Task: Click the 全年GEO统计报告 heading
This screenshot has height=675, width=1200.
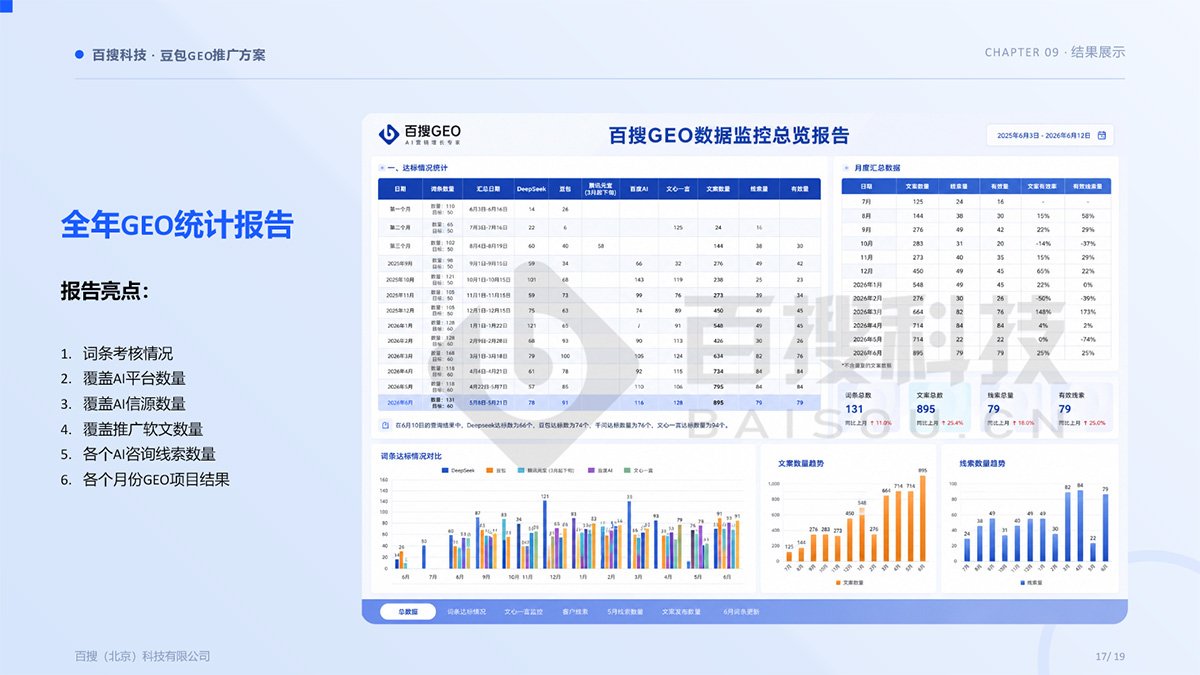Action: tap(176, 223)
